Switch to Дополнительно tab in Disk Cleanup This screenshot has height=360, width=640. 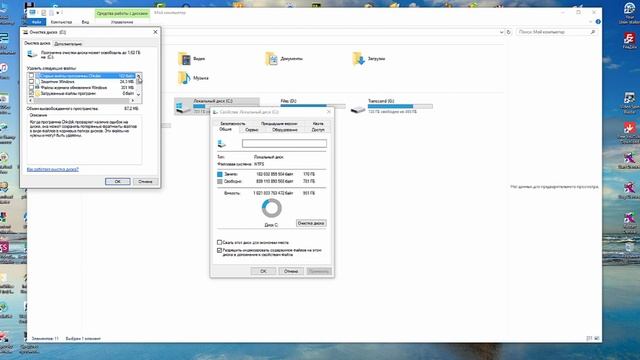68,44
